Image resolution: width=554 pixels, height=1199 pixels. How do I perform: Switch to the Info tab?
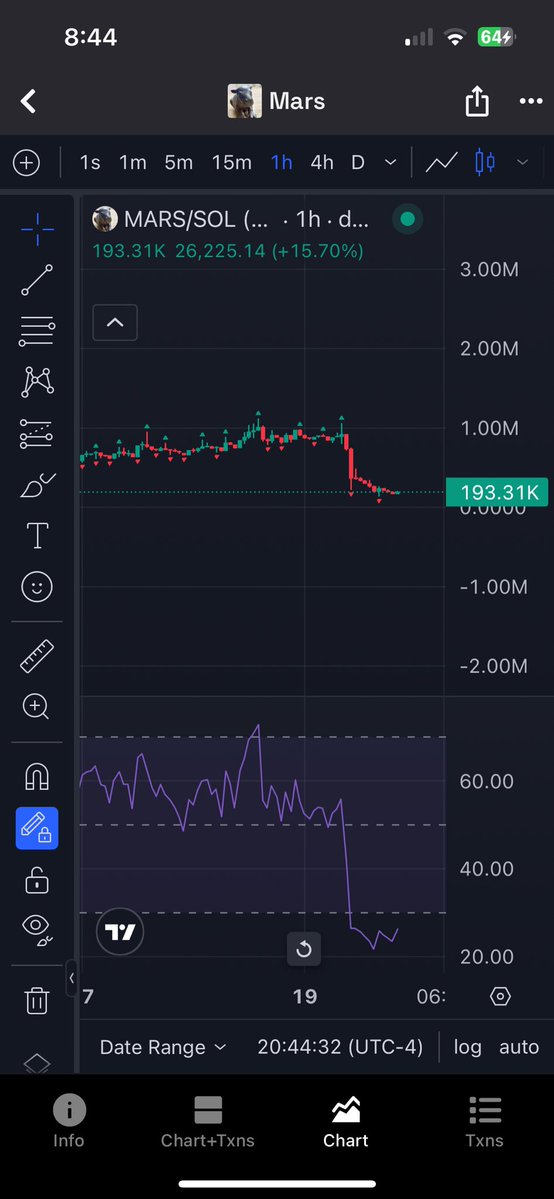pyautogui.click(x=69, y=1122)
